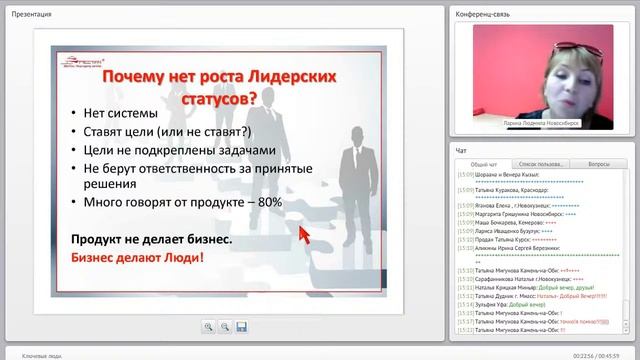Screen dimensions: 640x360
Task: Click the 'Чат' panel title
Action: pyautogui.click(x=461, y=151)
